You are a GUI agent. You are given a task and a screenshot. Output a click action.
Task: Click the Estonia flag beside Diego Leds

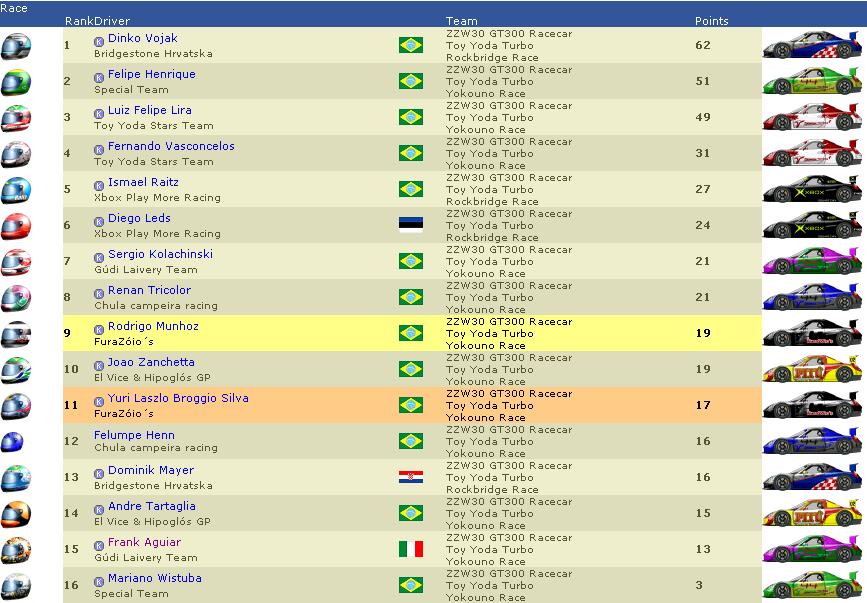point(411,225)
